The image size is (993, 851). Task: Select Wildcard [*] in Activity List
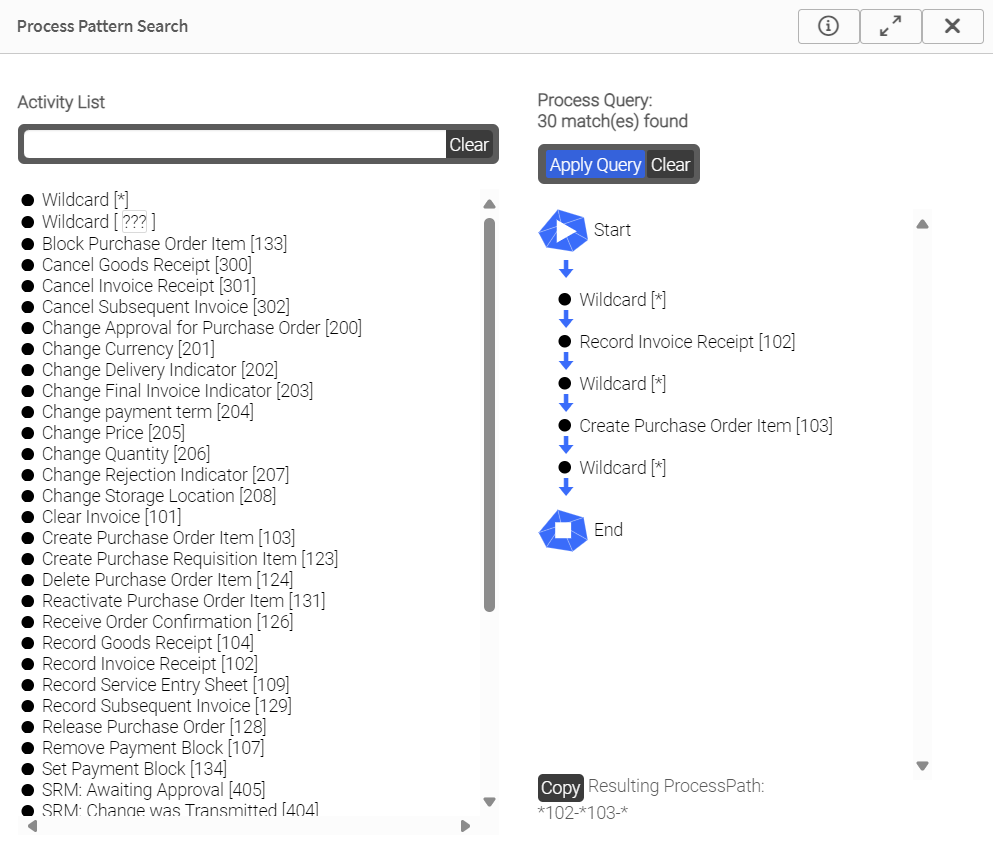(x=85, y=200)
